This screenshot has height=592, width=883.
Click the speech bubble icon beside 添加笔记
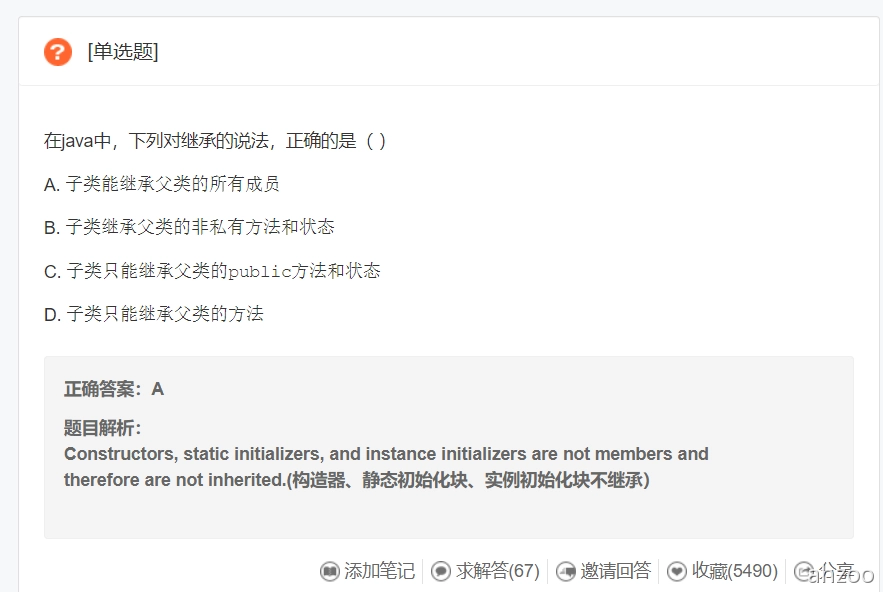tap(330, 571)
